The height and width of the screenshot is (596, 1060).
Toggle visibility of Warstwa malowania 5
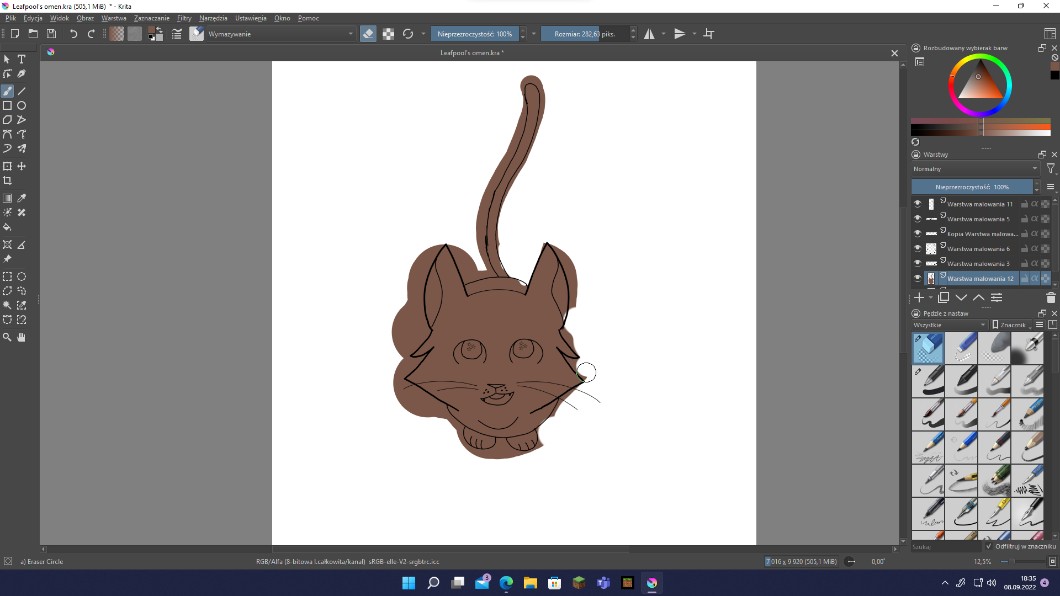pyautogui.click(x=918, y=218)
